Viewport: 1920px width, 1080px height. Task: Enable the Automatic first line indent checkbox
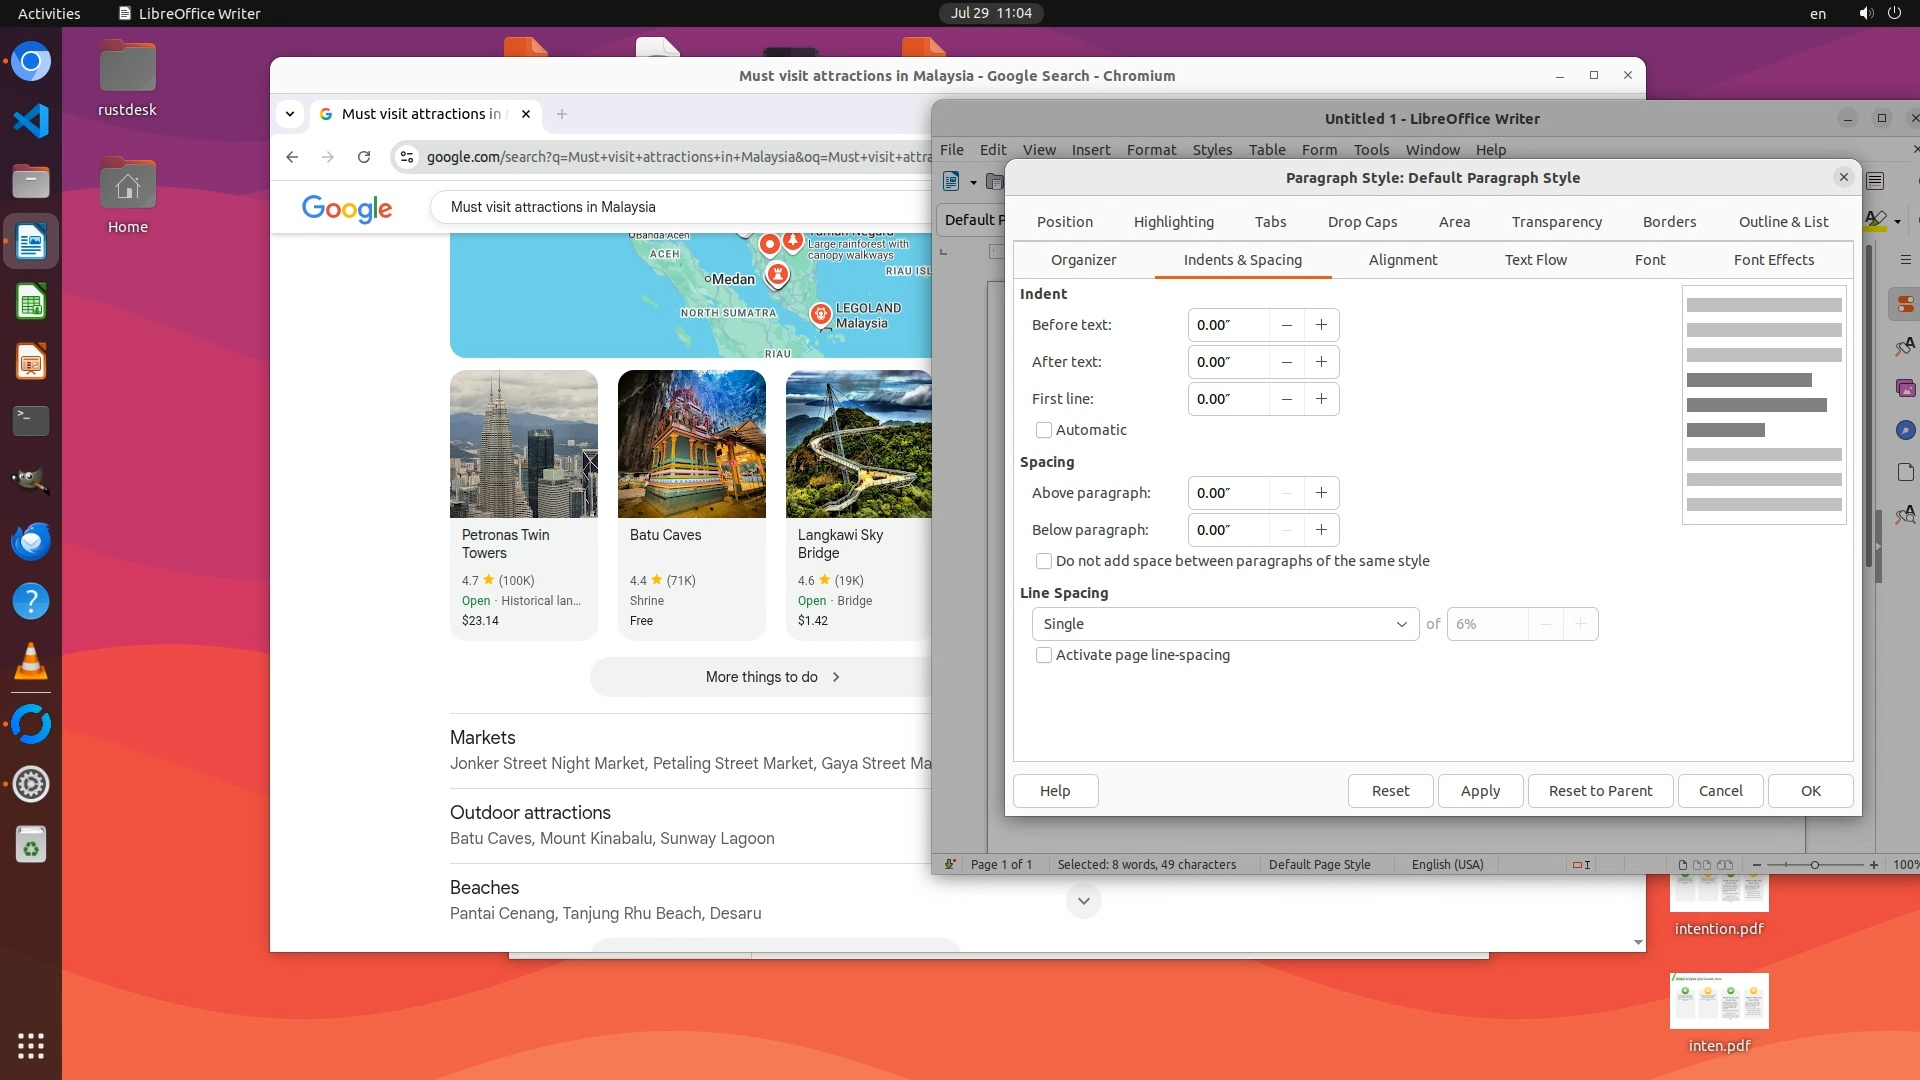[1044, 430]
